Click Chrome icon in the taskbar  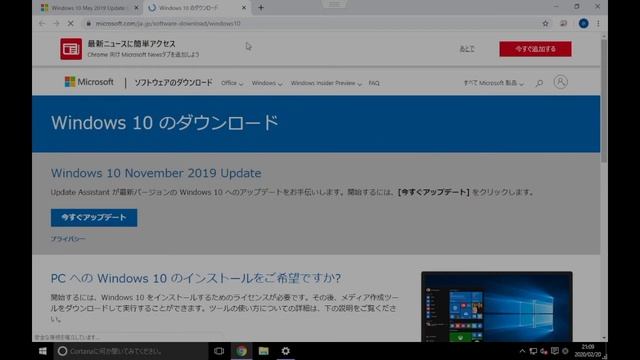tap(241, 351)
